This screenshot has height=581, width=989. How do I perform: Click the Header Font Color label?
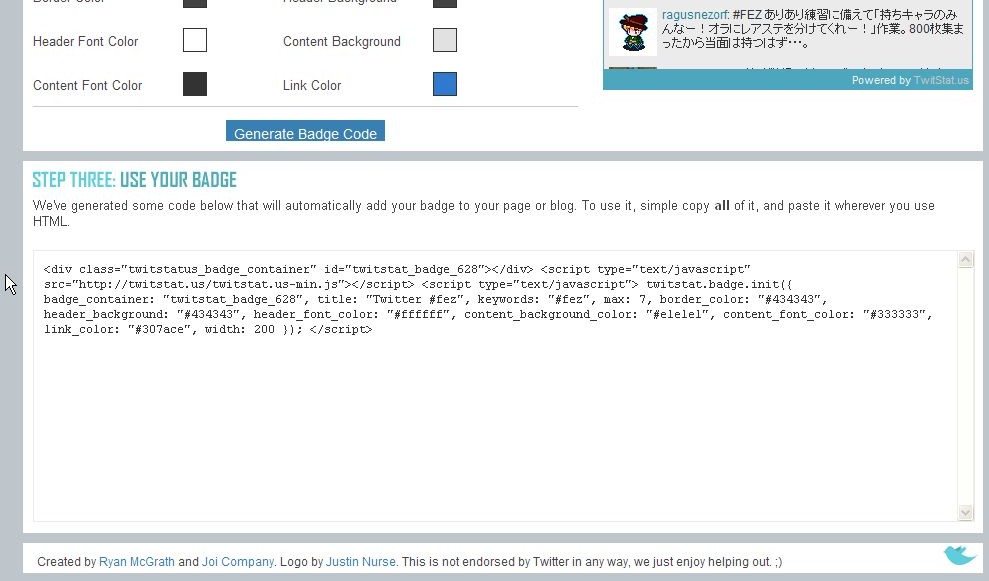click(85, 42)
